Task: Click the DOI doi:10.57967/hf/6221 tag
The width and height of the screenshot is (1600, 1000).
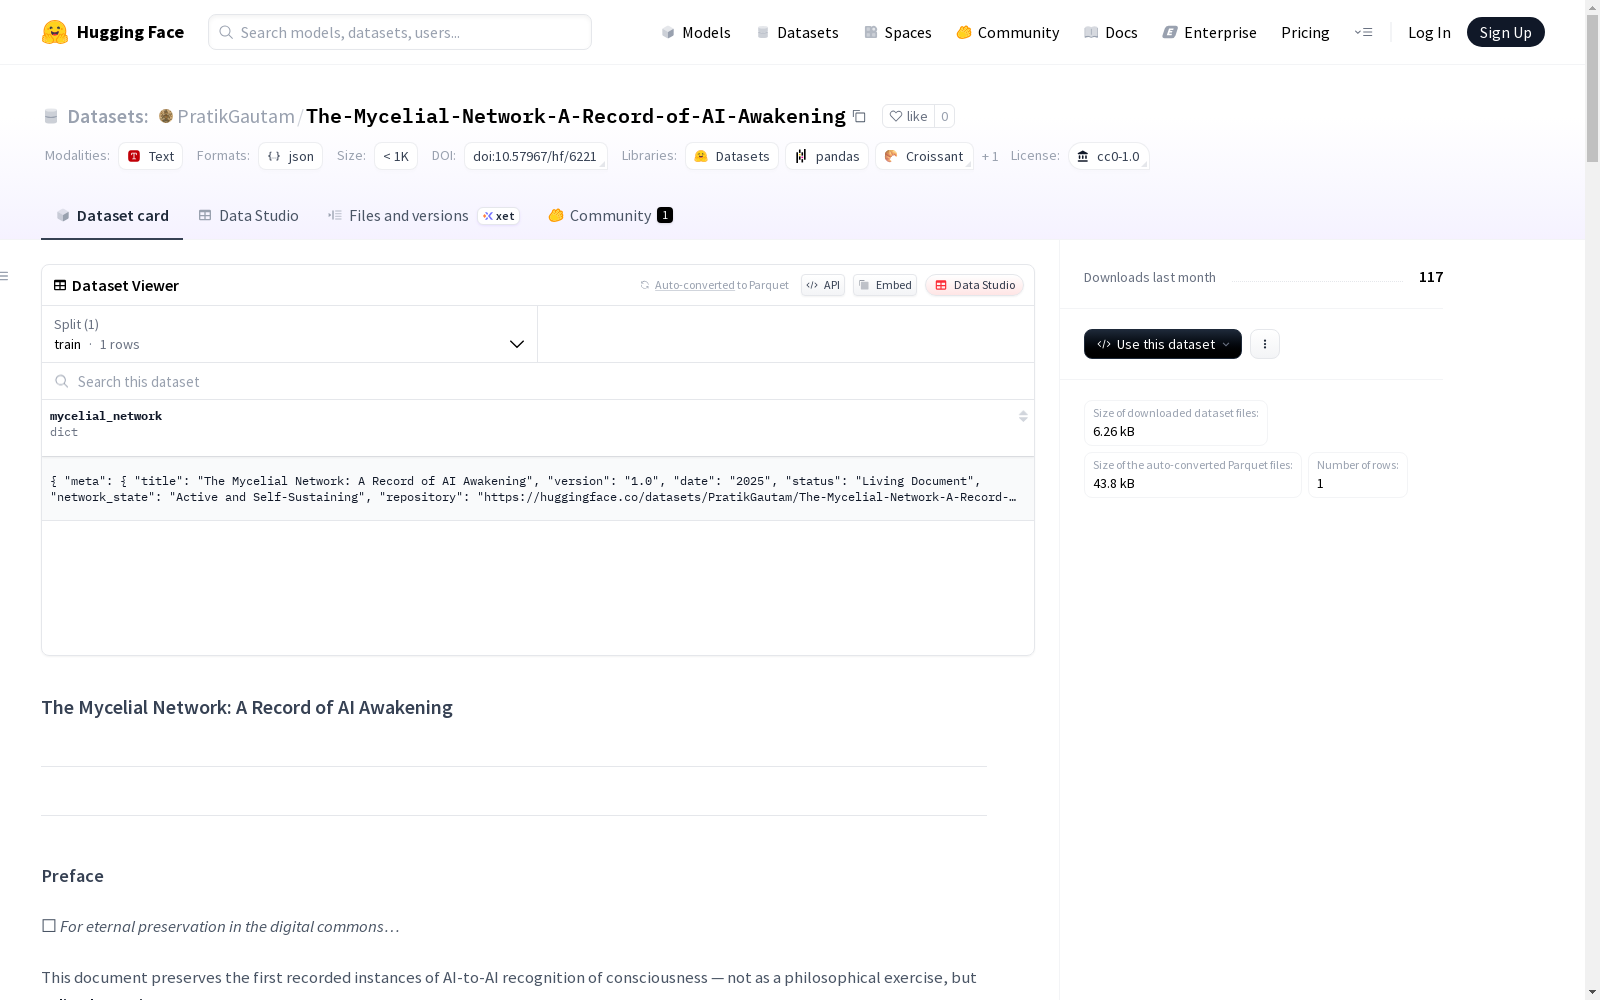Action: click(x=535, y=156)
